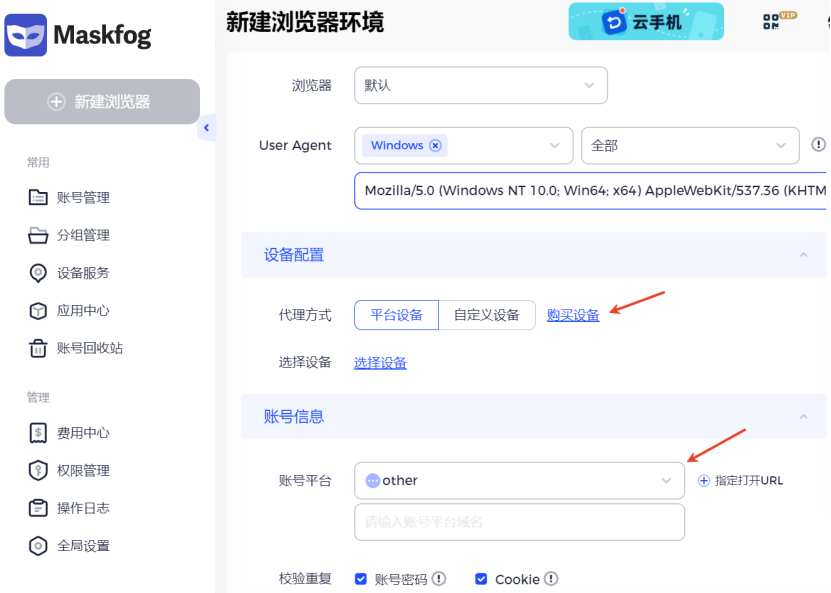Click the 权限管理 shield icon
This screenshot has width=831, height=593.
[x=38, y=471]
